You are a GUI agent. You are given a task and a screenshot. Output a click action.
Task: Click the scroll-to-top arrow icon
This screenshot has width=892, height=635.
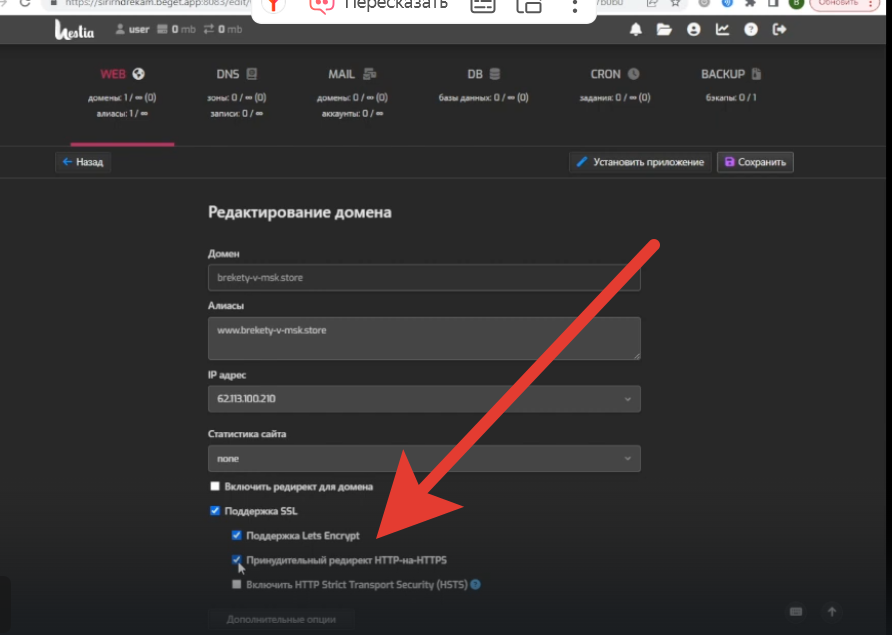click(x=831, y=611)
